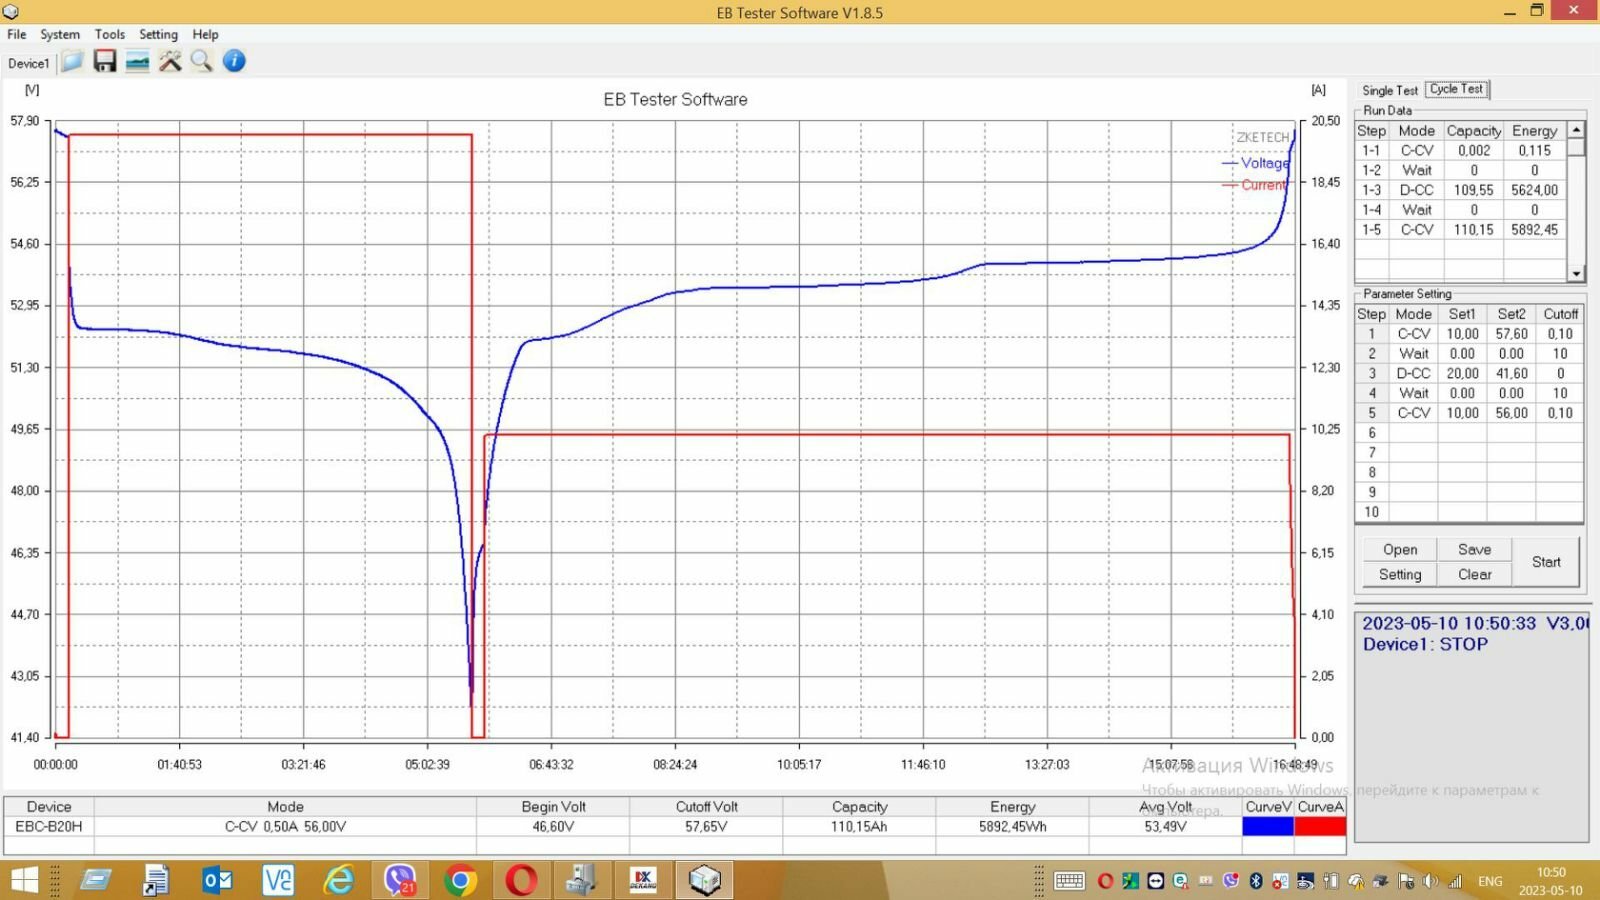Show the blue info icon dialog
Screen dimensions: 1600x900
(x=234, y=62)
